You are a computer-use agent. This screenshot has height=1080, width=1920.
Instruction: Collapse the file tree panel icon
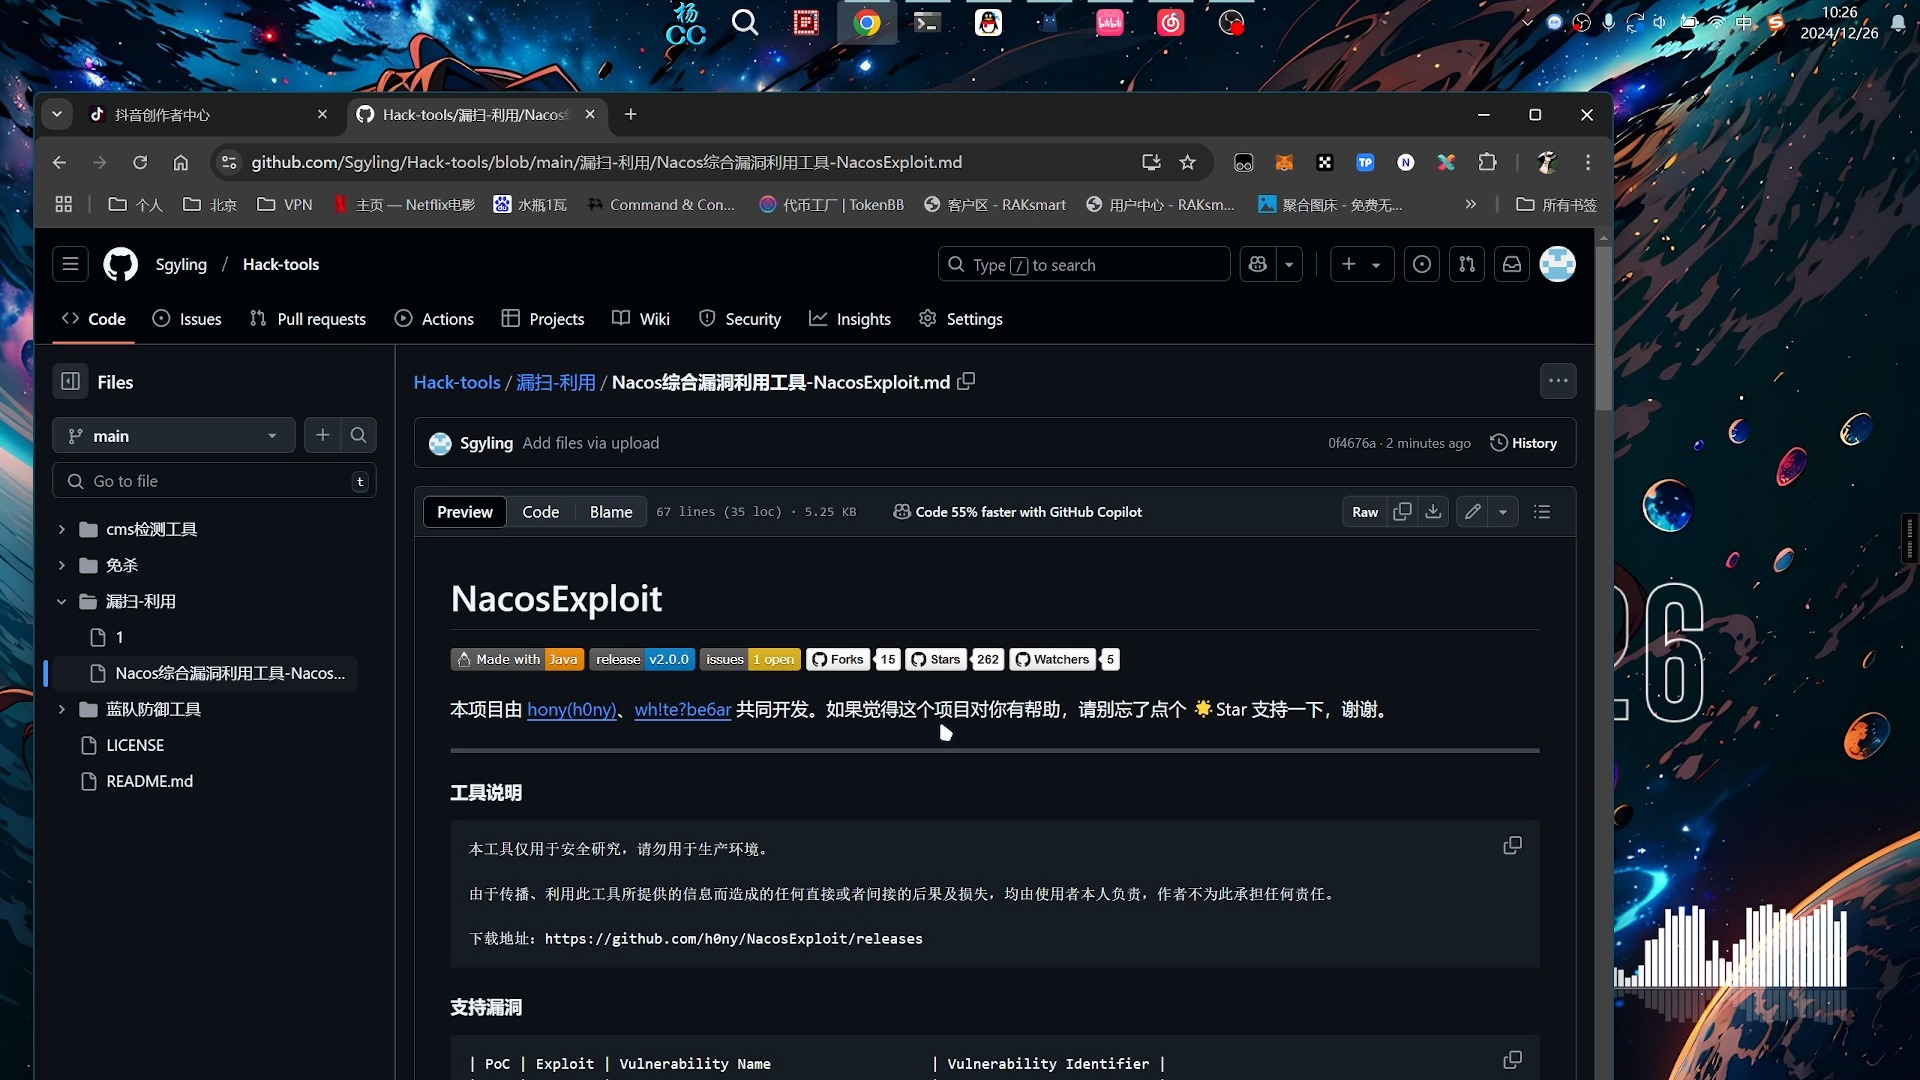coord(70,381)
